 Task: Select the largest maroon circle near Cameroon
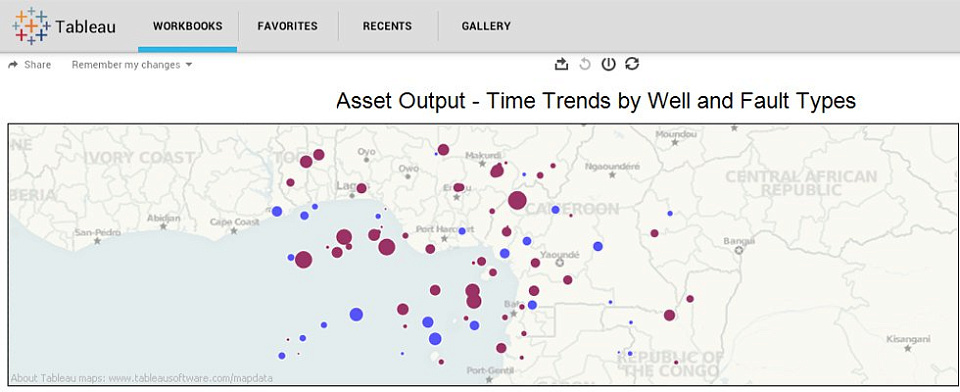517,200
